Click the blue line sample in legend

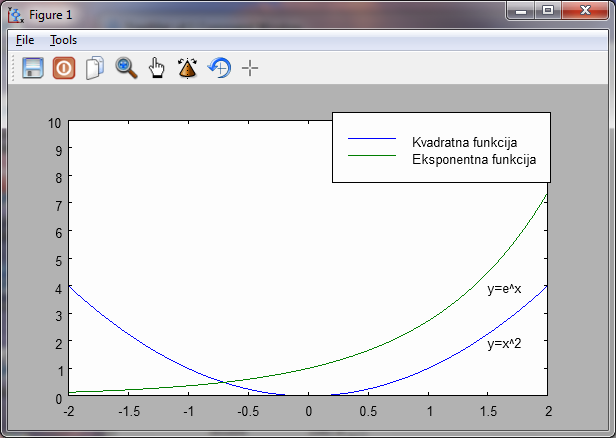[371, 140]
